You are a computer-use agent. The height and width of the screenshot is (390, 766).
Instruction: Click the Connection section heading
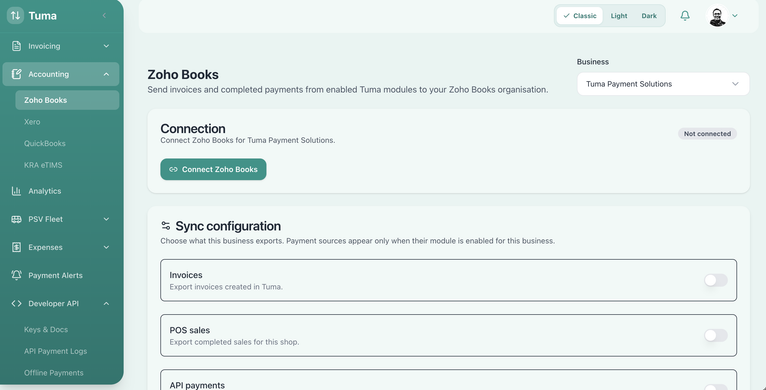coord(193,129)
